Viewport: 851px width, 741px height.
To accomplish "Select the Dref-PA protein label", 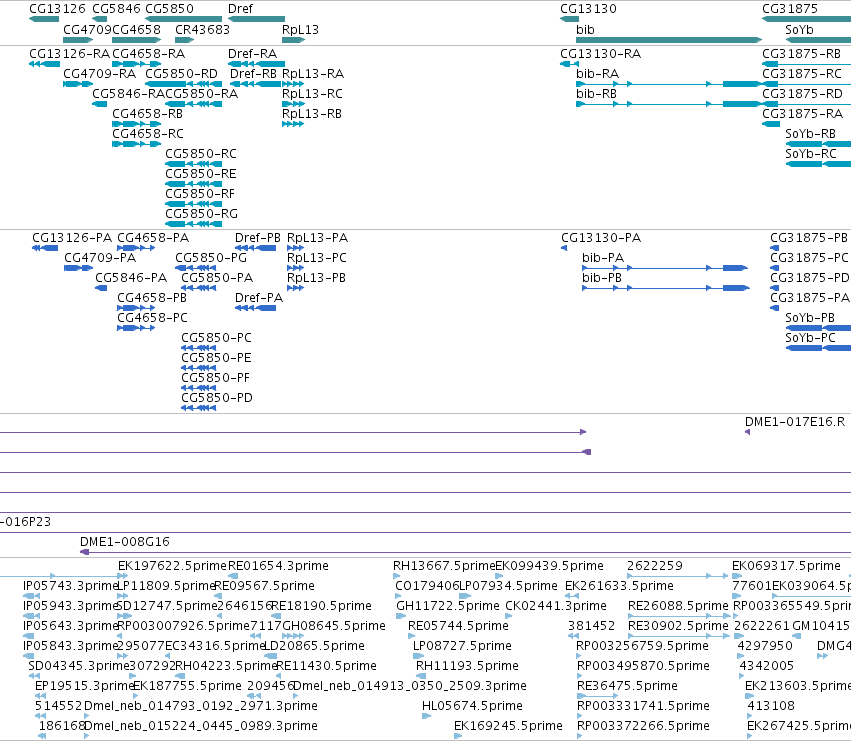I will pos(259,298).
